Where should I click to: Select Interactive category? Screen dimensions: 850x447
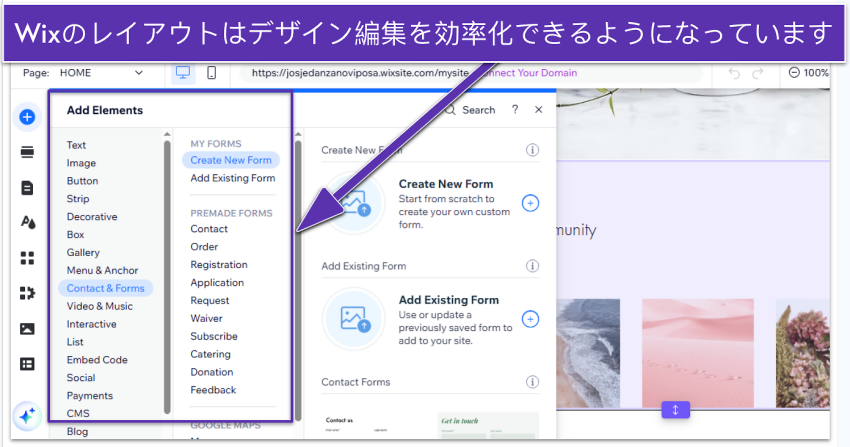click(x=92, y=324)
